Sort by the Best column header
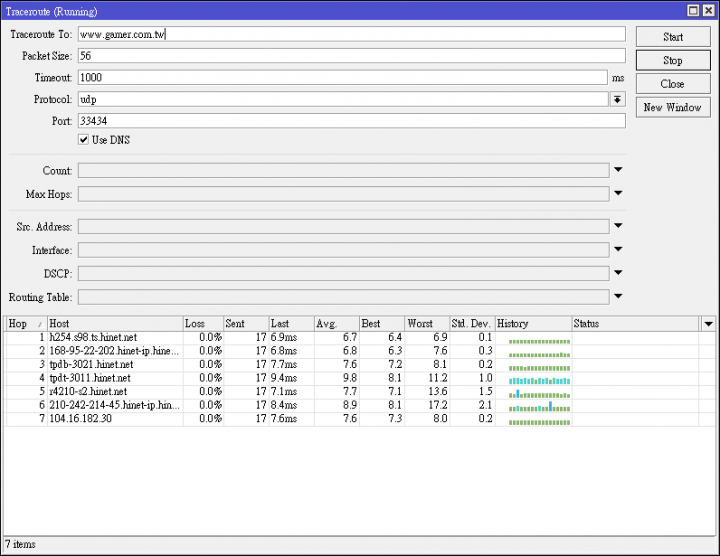 [382, 324]
